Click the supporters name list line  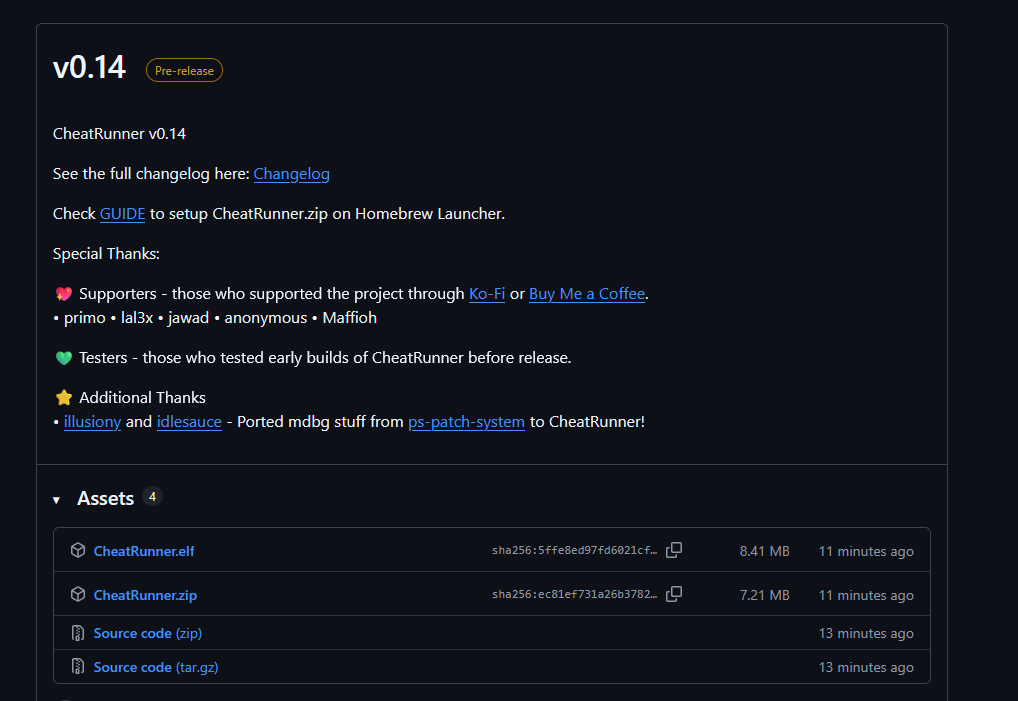215,318
